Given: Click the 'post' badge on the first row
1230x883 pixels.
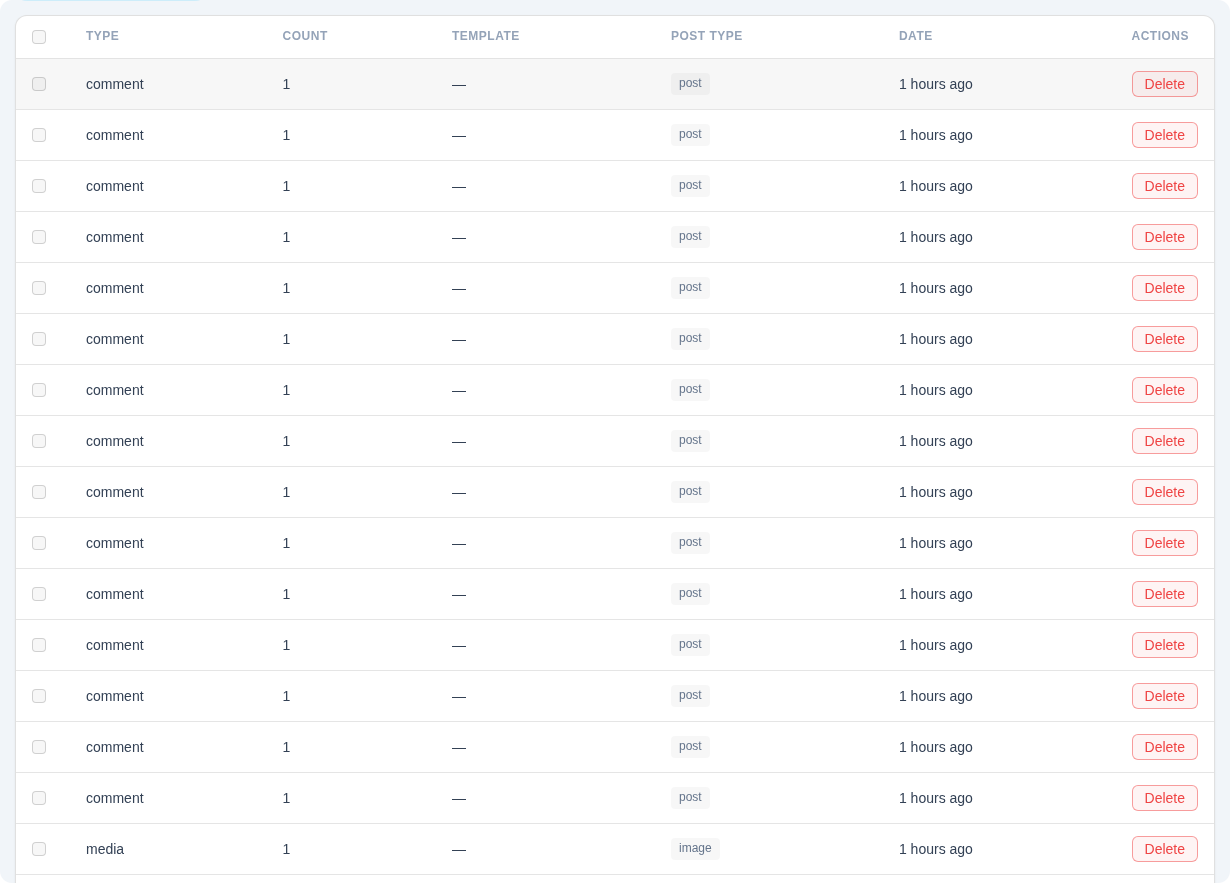Looking at the screenshot, I should [690, 84].
